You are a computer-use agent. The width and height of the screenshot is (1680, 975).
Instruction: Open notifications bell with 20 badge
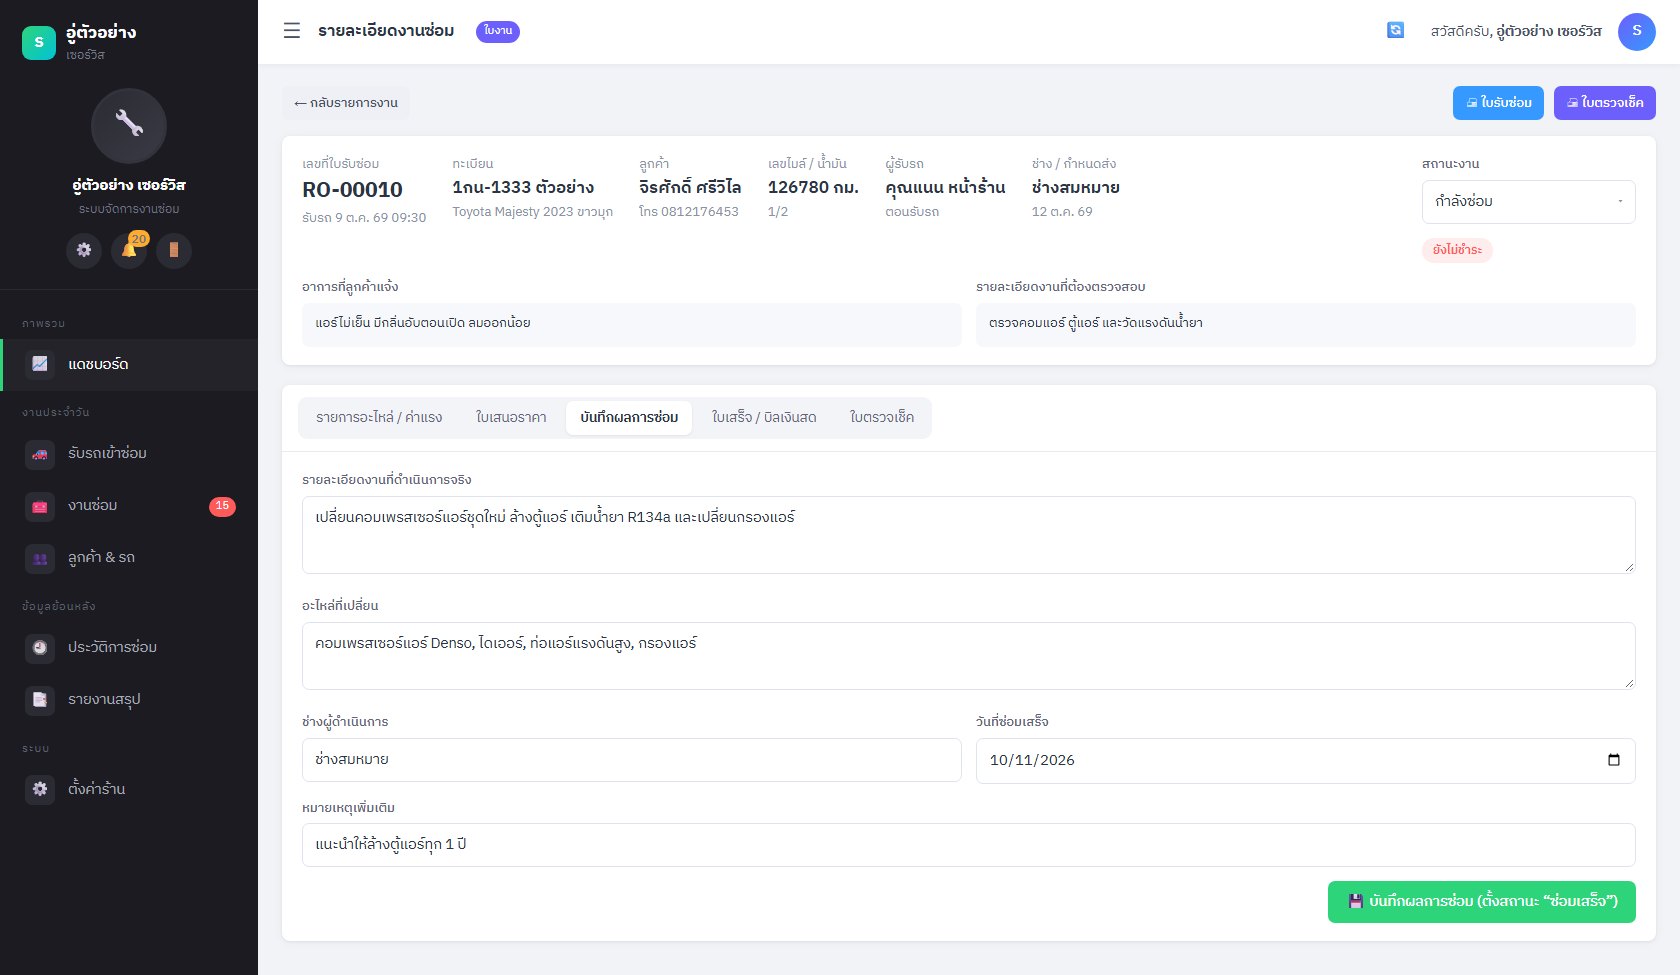pos(129,250)
